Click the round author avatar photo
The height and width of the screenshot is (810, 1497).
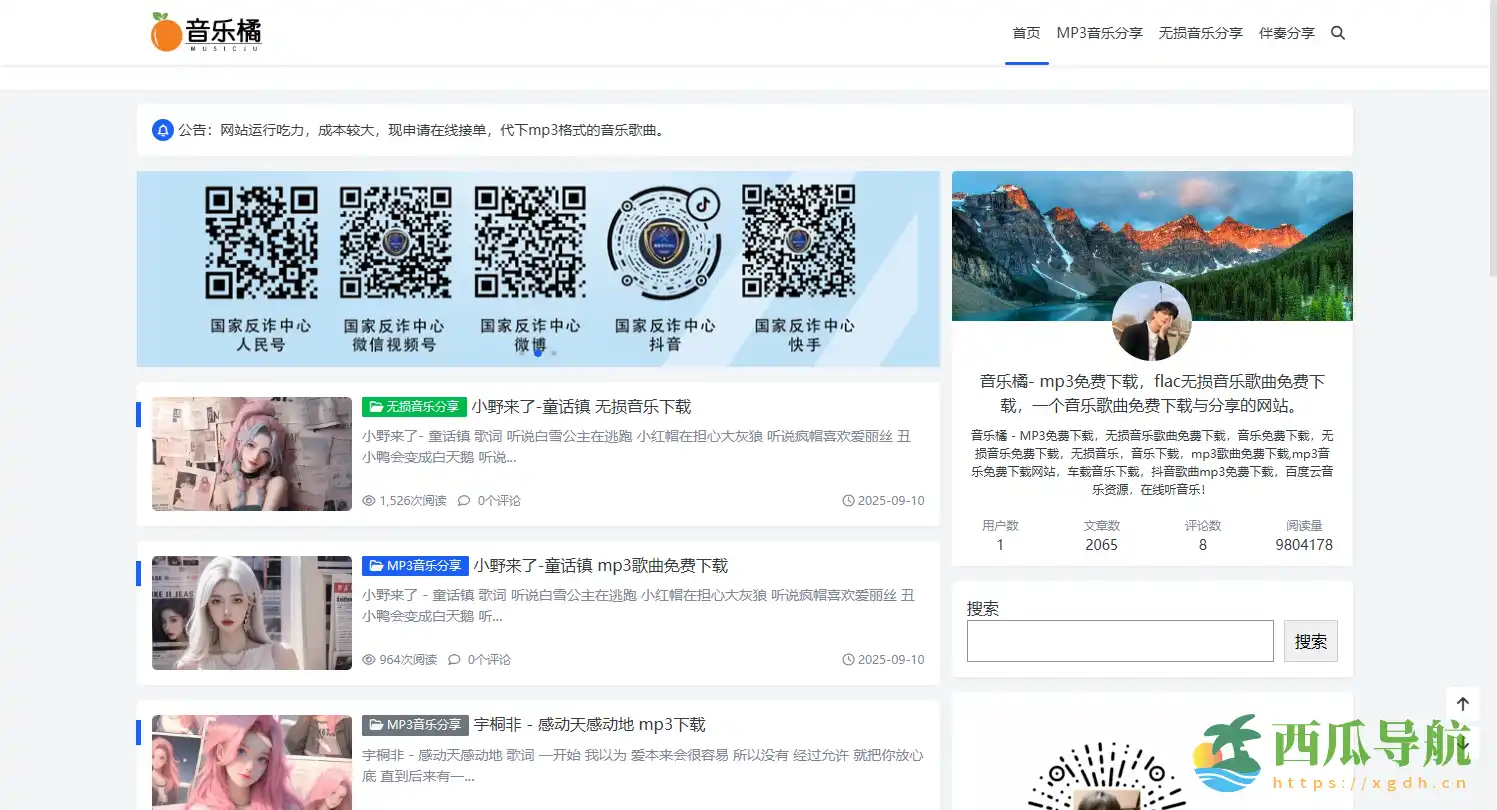(x=1152, y=321)
